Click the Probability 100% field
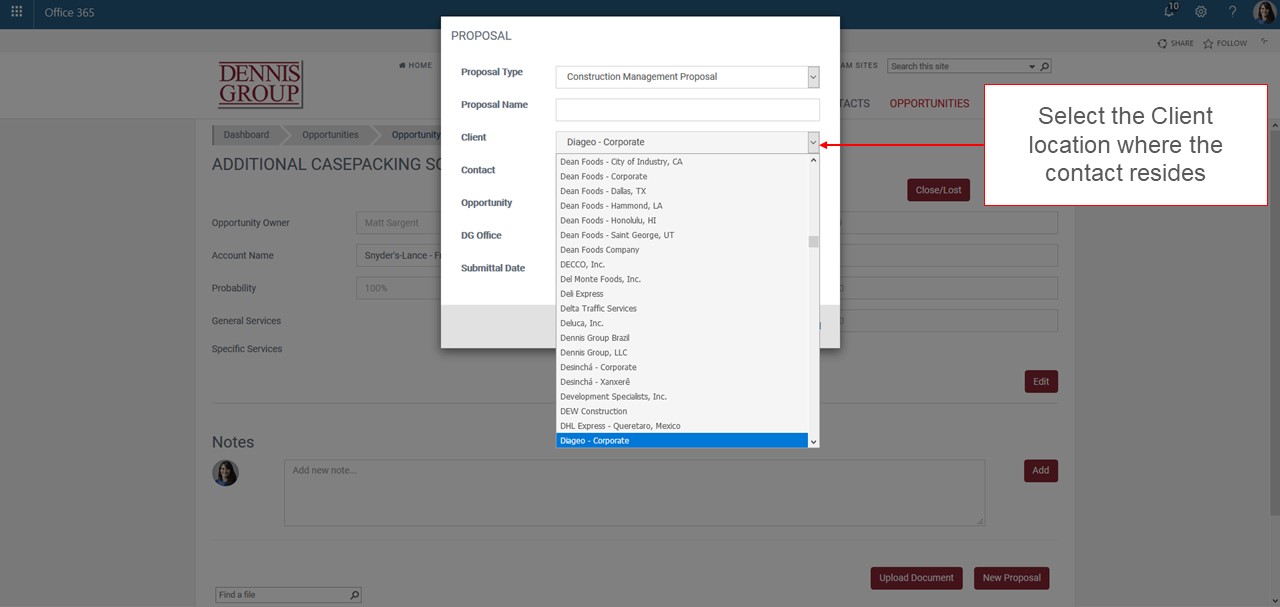The width and height of the screenshot is (1280, 607). pos(398,288)
